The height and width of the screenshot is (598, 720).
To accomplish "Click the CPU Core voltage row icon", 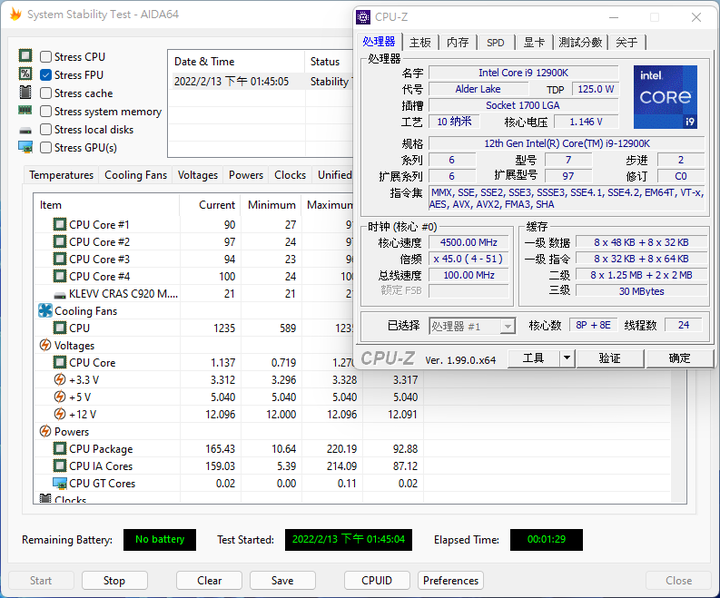I will 60,362.
